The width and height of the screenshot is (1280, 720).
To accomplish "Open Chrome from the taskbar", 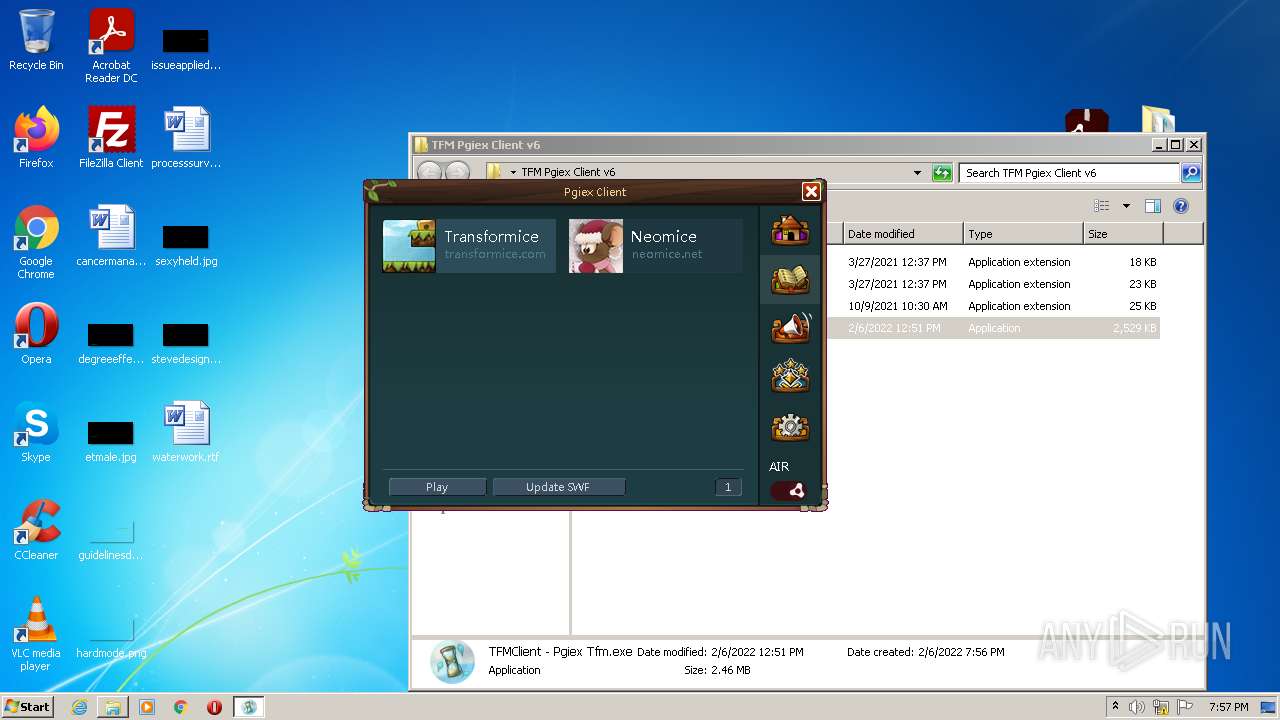I will tap(181, 707).
